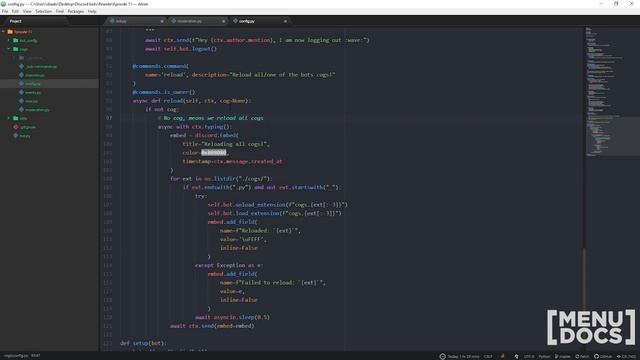The width and height of the screenshot is (640, 360).
Task: Select the config.py editor tab
Action: tap(260, 21)
